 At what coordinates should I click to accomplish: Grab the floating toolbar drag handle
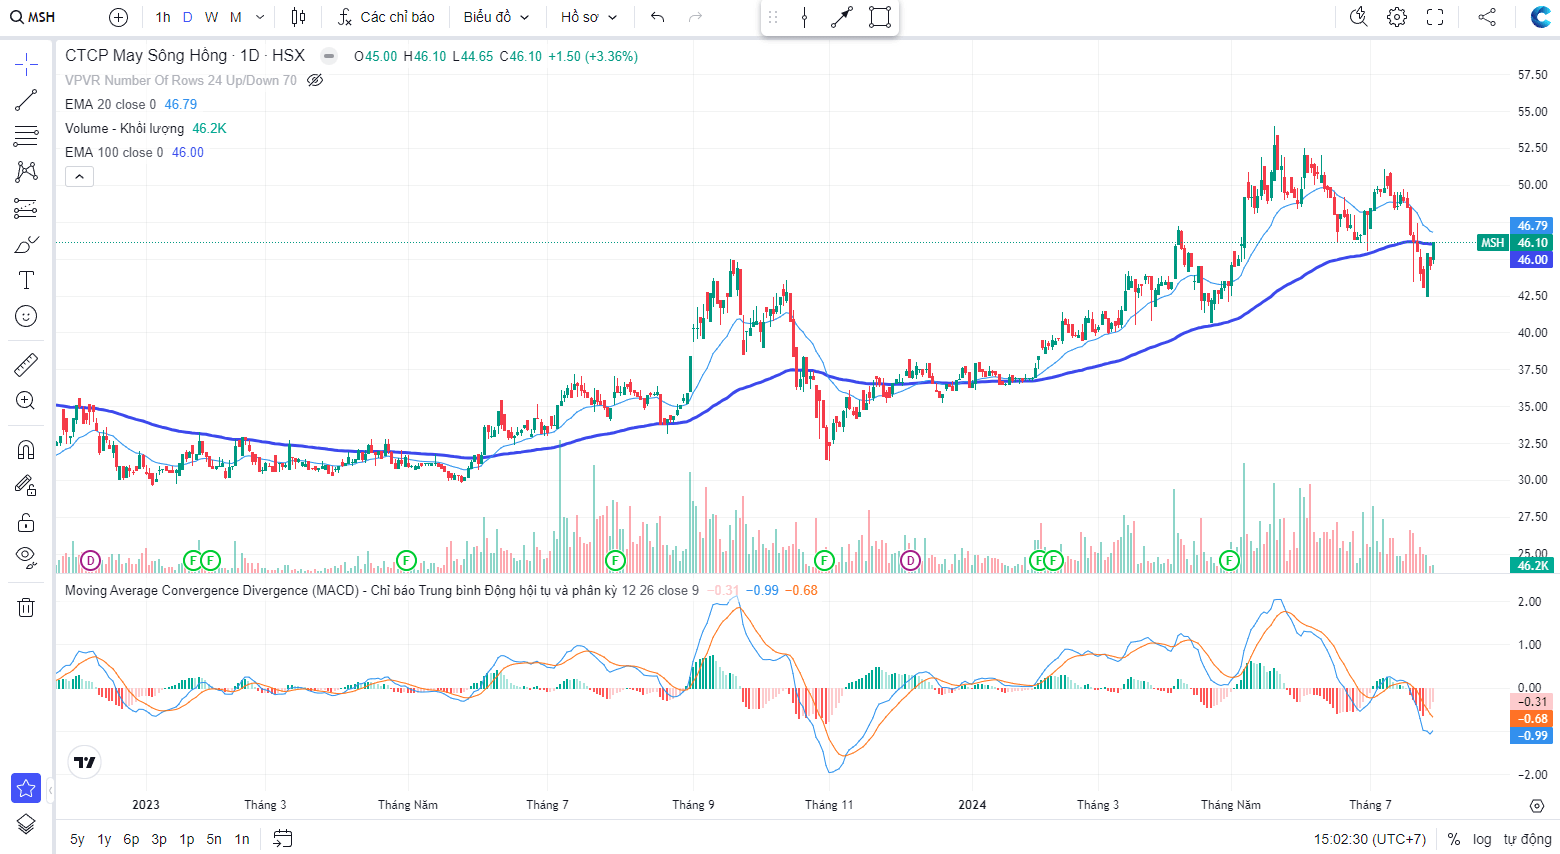click(772, 17)
